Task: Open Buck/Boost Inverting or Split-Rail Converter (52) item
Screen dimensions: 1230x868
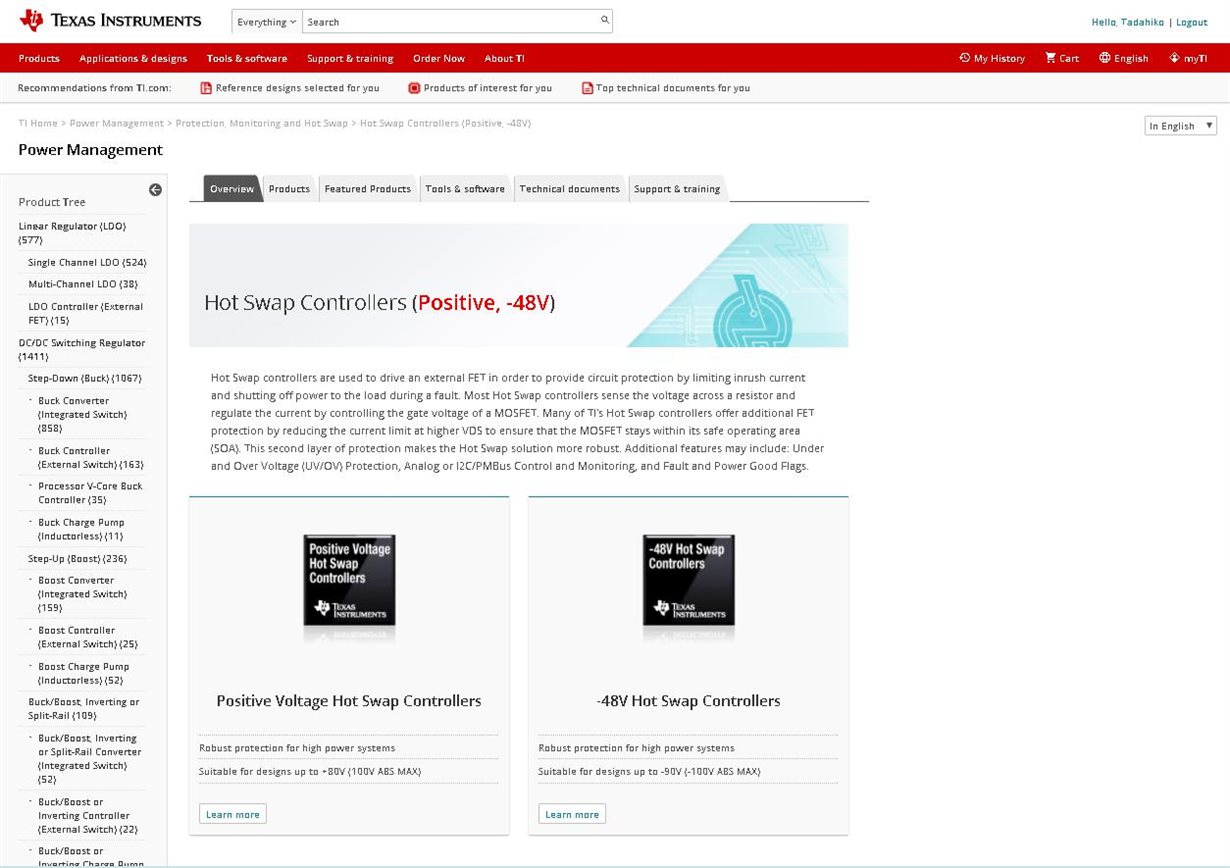Action: pyautogui.click(x=90, y=759)
